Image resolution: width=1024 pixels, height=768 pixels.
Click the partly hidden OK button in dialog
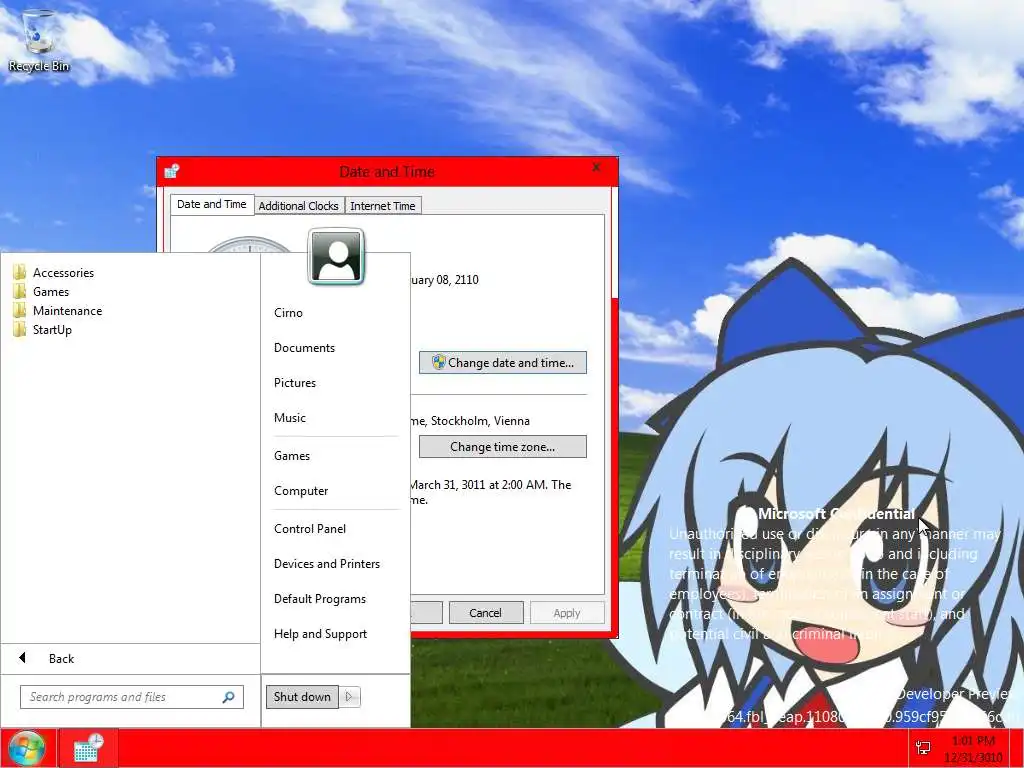pos(426,613)
